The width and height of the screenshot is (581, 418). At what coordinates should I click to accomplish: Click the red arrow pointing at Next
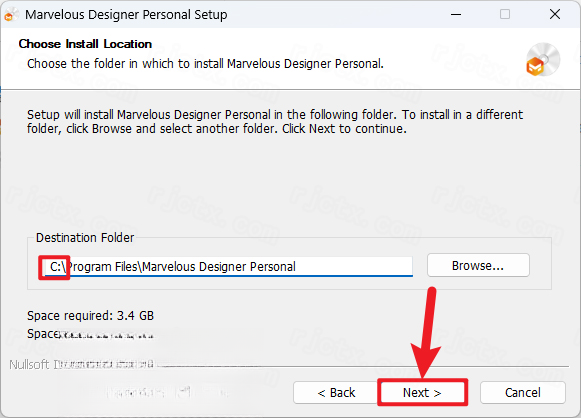click(x=426, y=332)
